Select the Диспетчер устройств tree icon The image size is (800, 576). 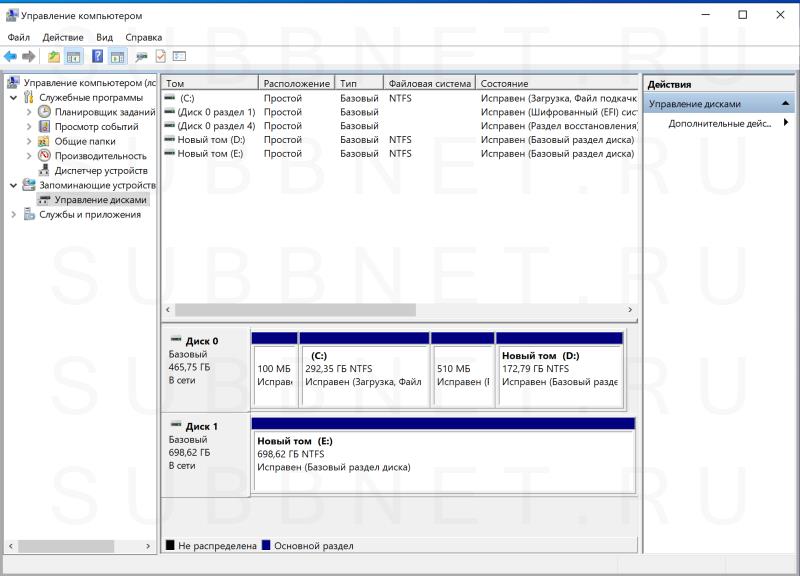45,171
